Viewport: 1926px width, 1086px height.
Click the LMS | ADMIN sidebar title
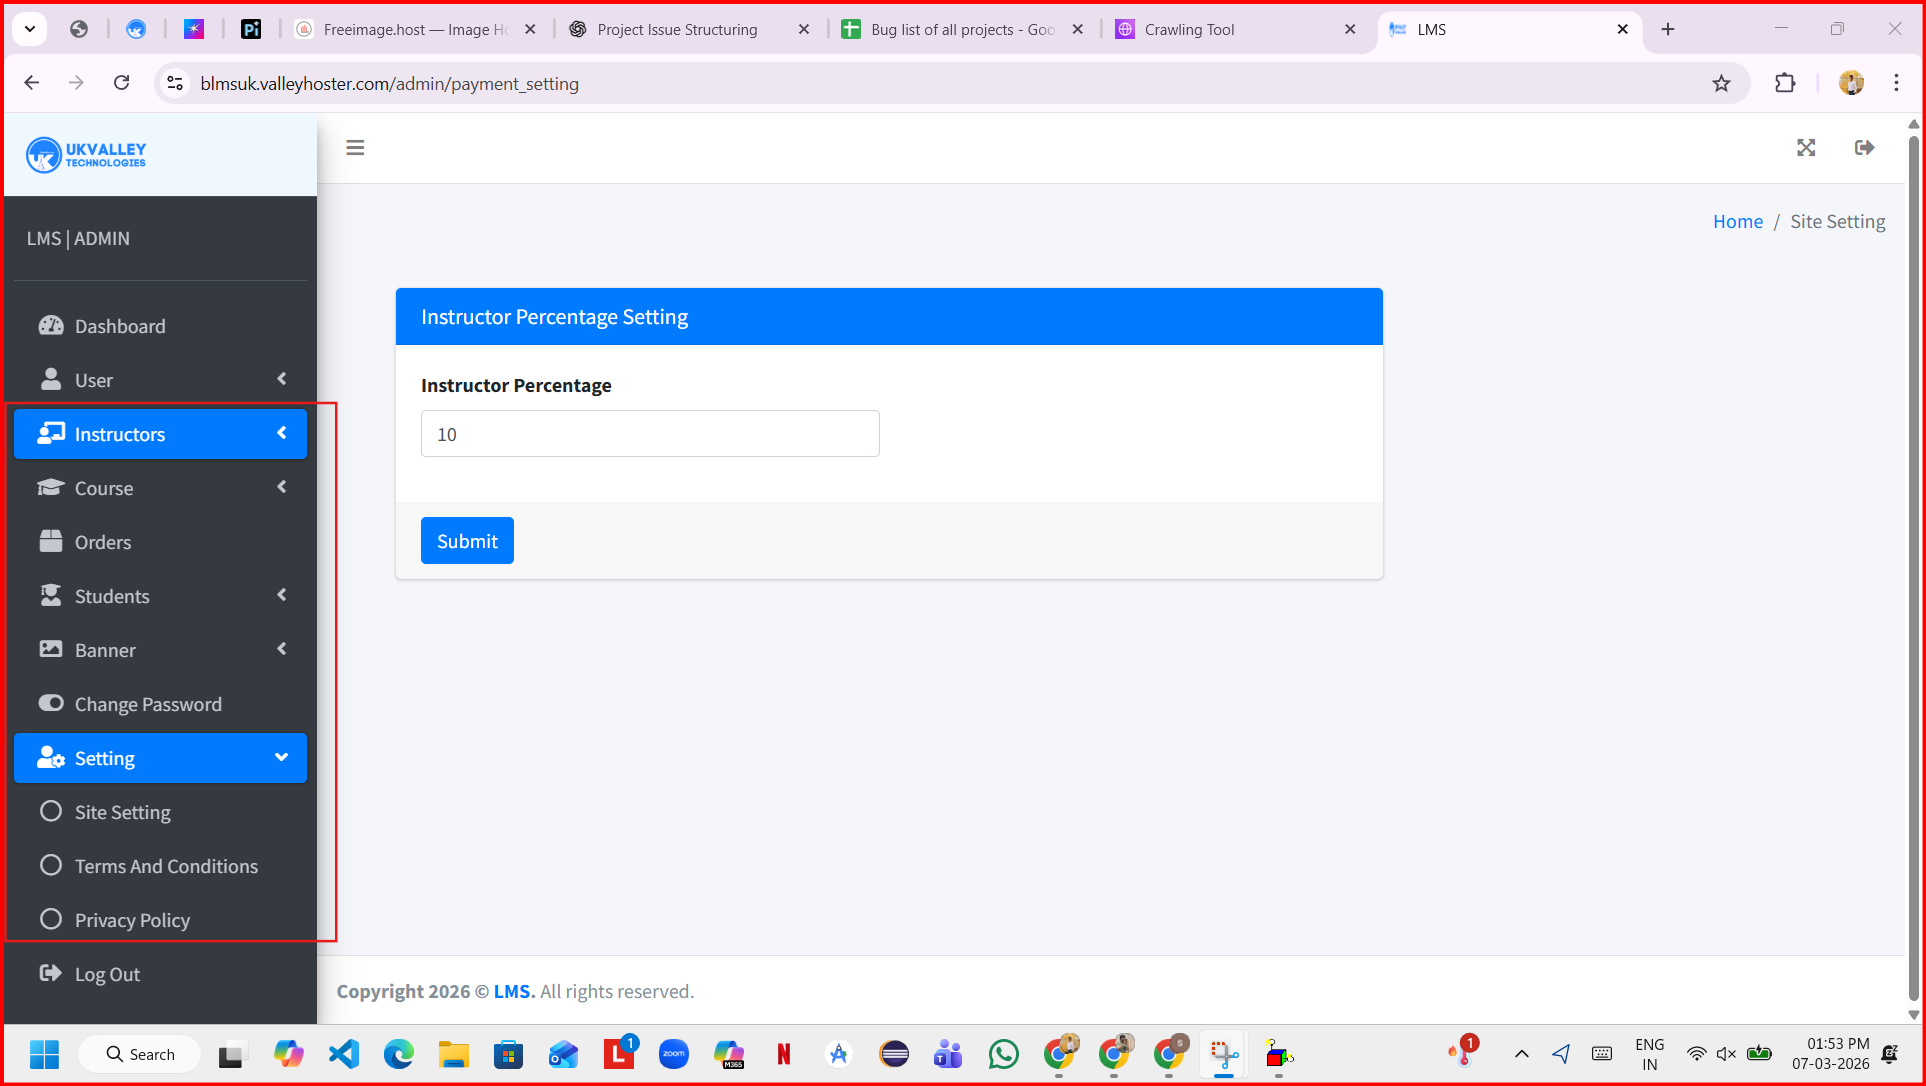(x=78, y=238)
